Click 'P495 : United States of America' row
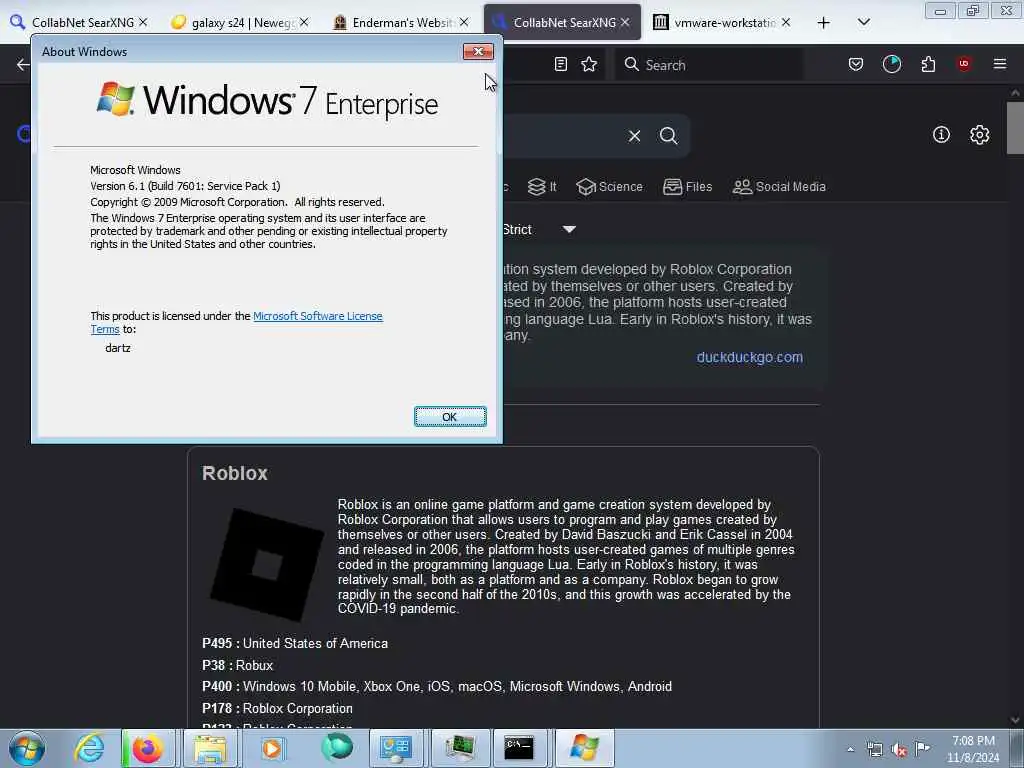This screenshot has height=768, width=1024. point(295,643)
